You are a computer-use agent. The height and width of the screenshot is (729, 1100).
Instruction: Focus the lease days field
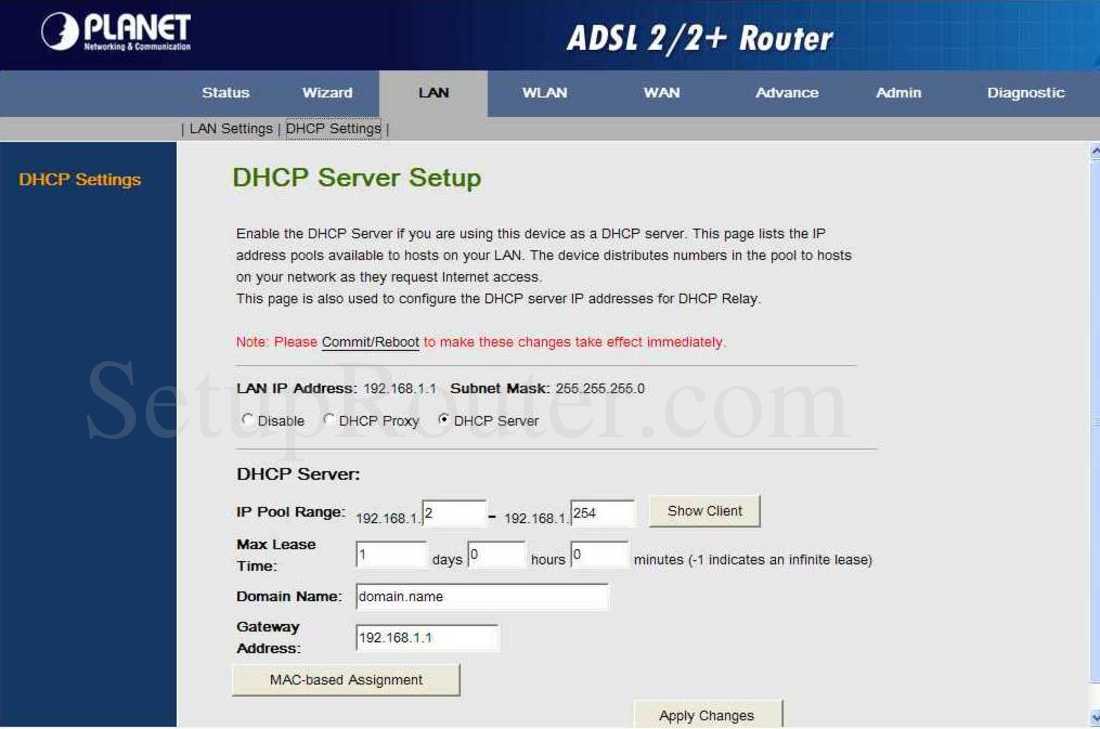click(391, 554)
